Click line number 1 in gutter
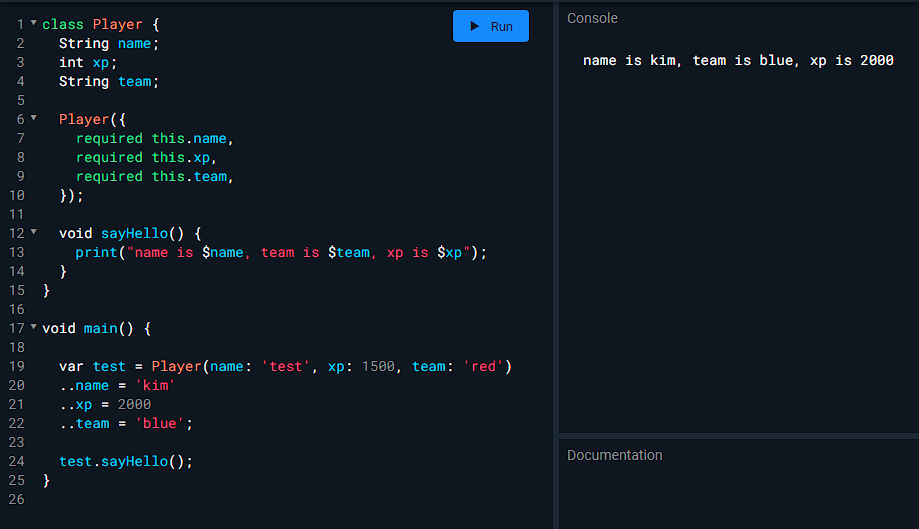This screenshot has height=529, width=919. [x=21, y=24]
